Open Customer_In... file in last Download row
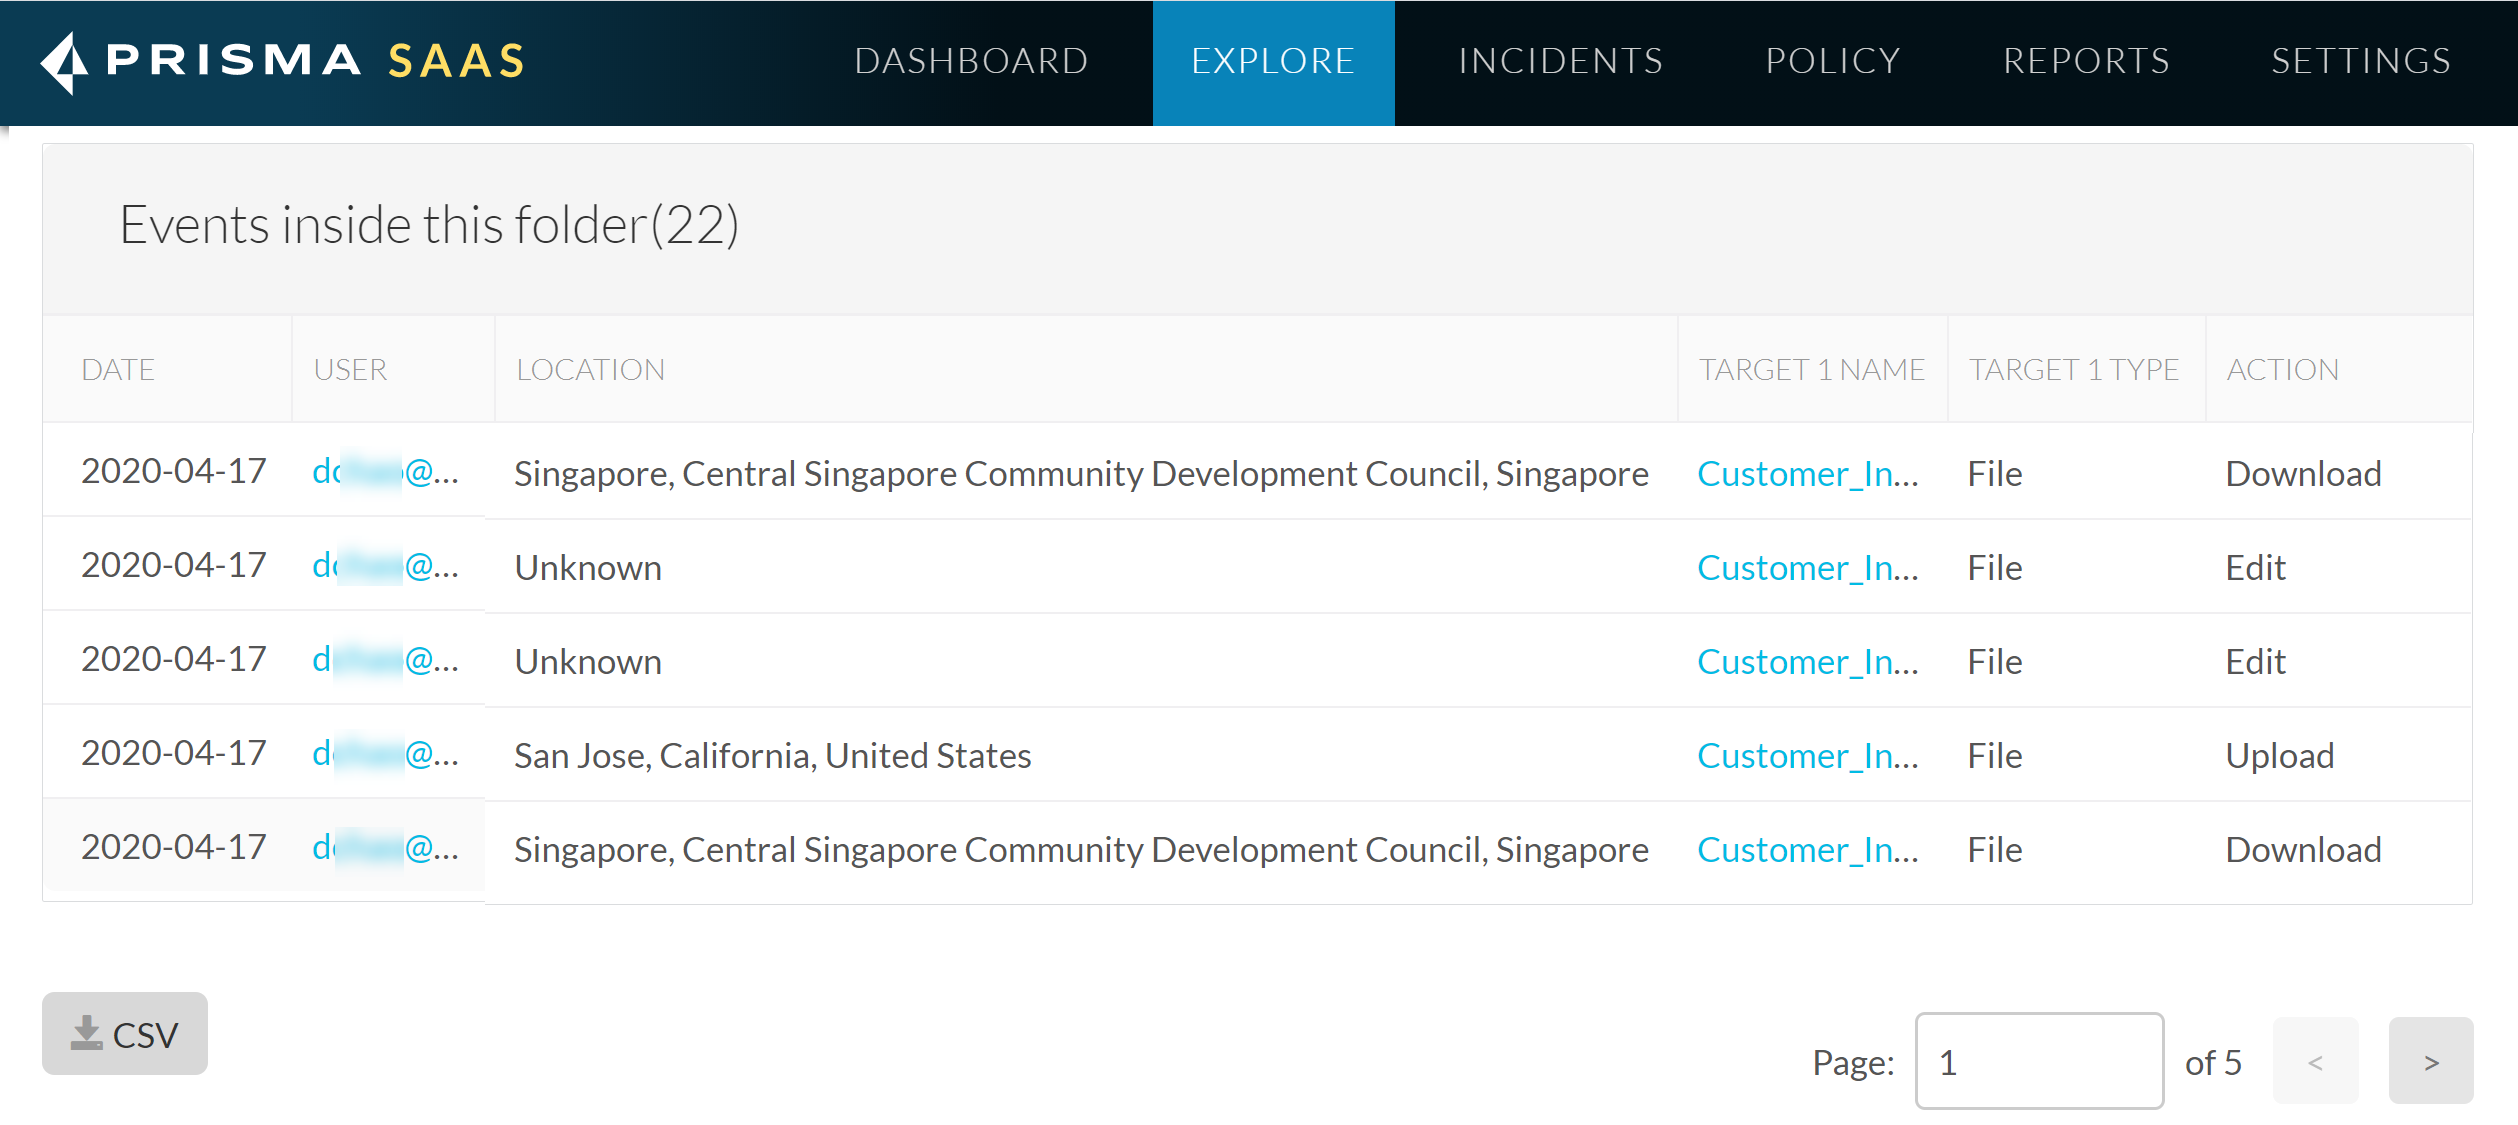The image size is (2518, 1125). tap(1807, 850)
